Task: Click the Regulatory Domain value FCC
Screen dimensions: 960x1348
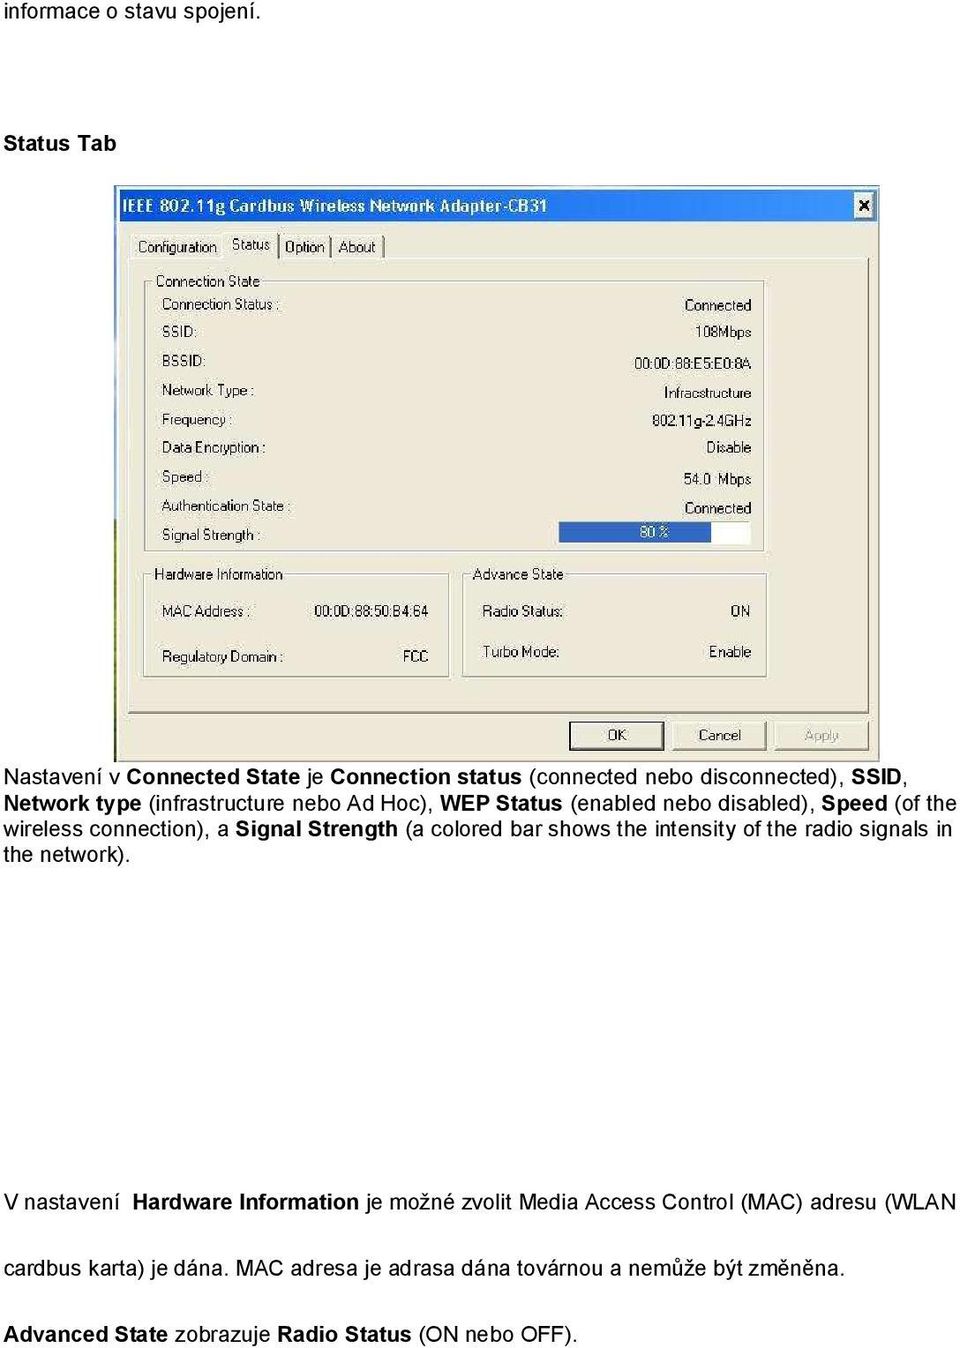Action: click(415, 656)
